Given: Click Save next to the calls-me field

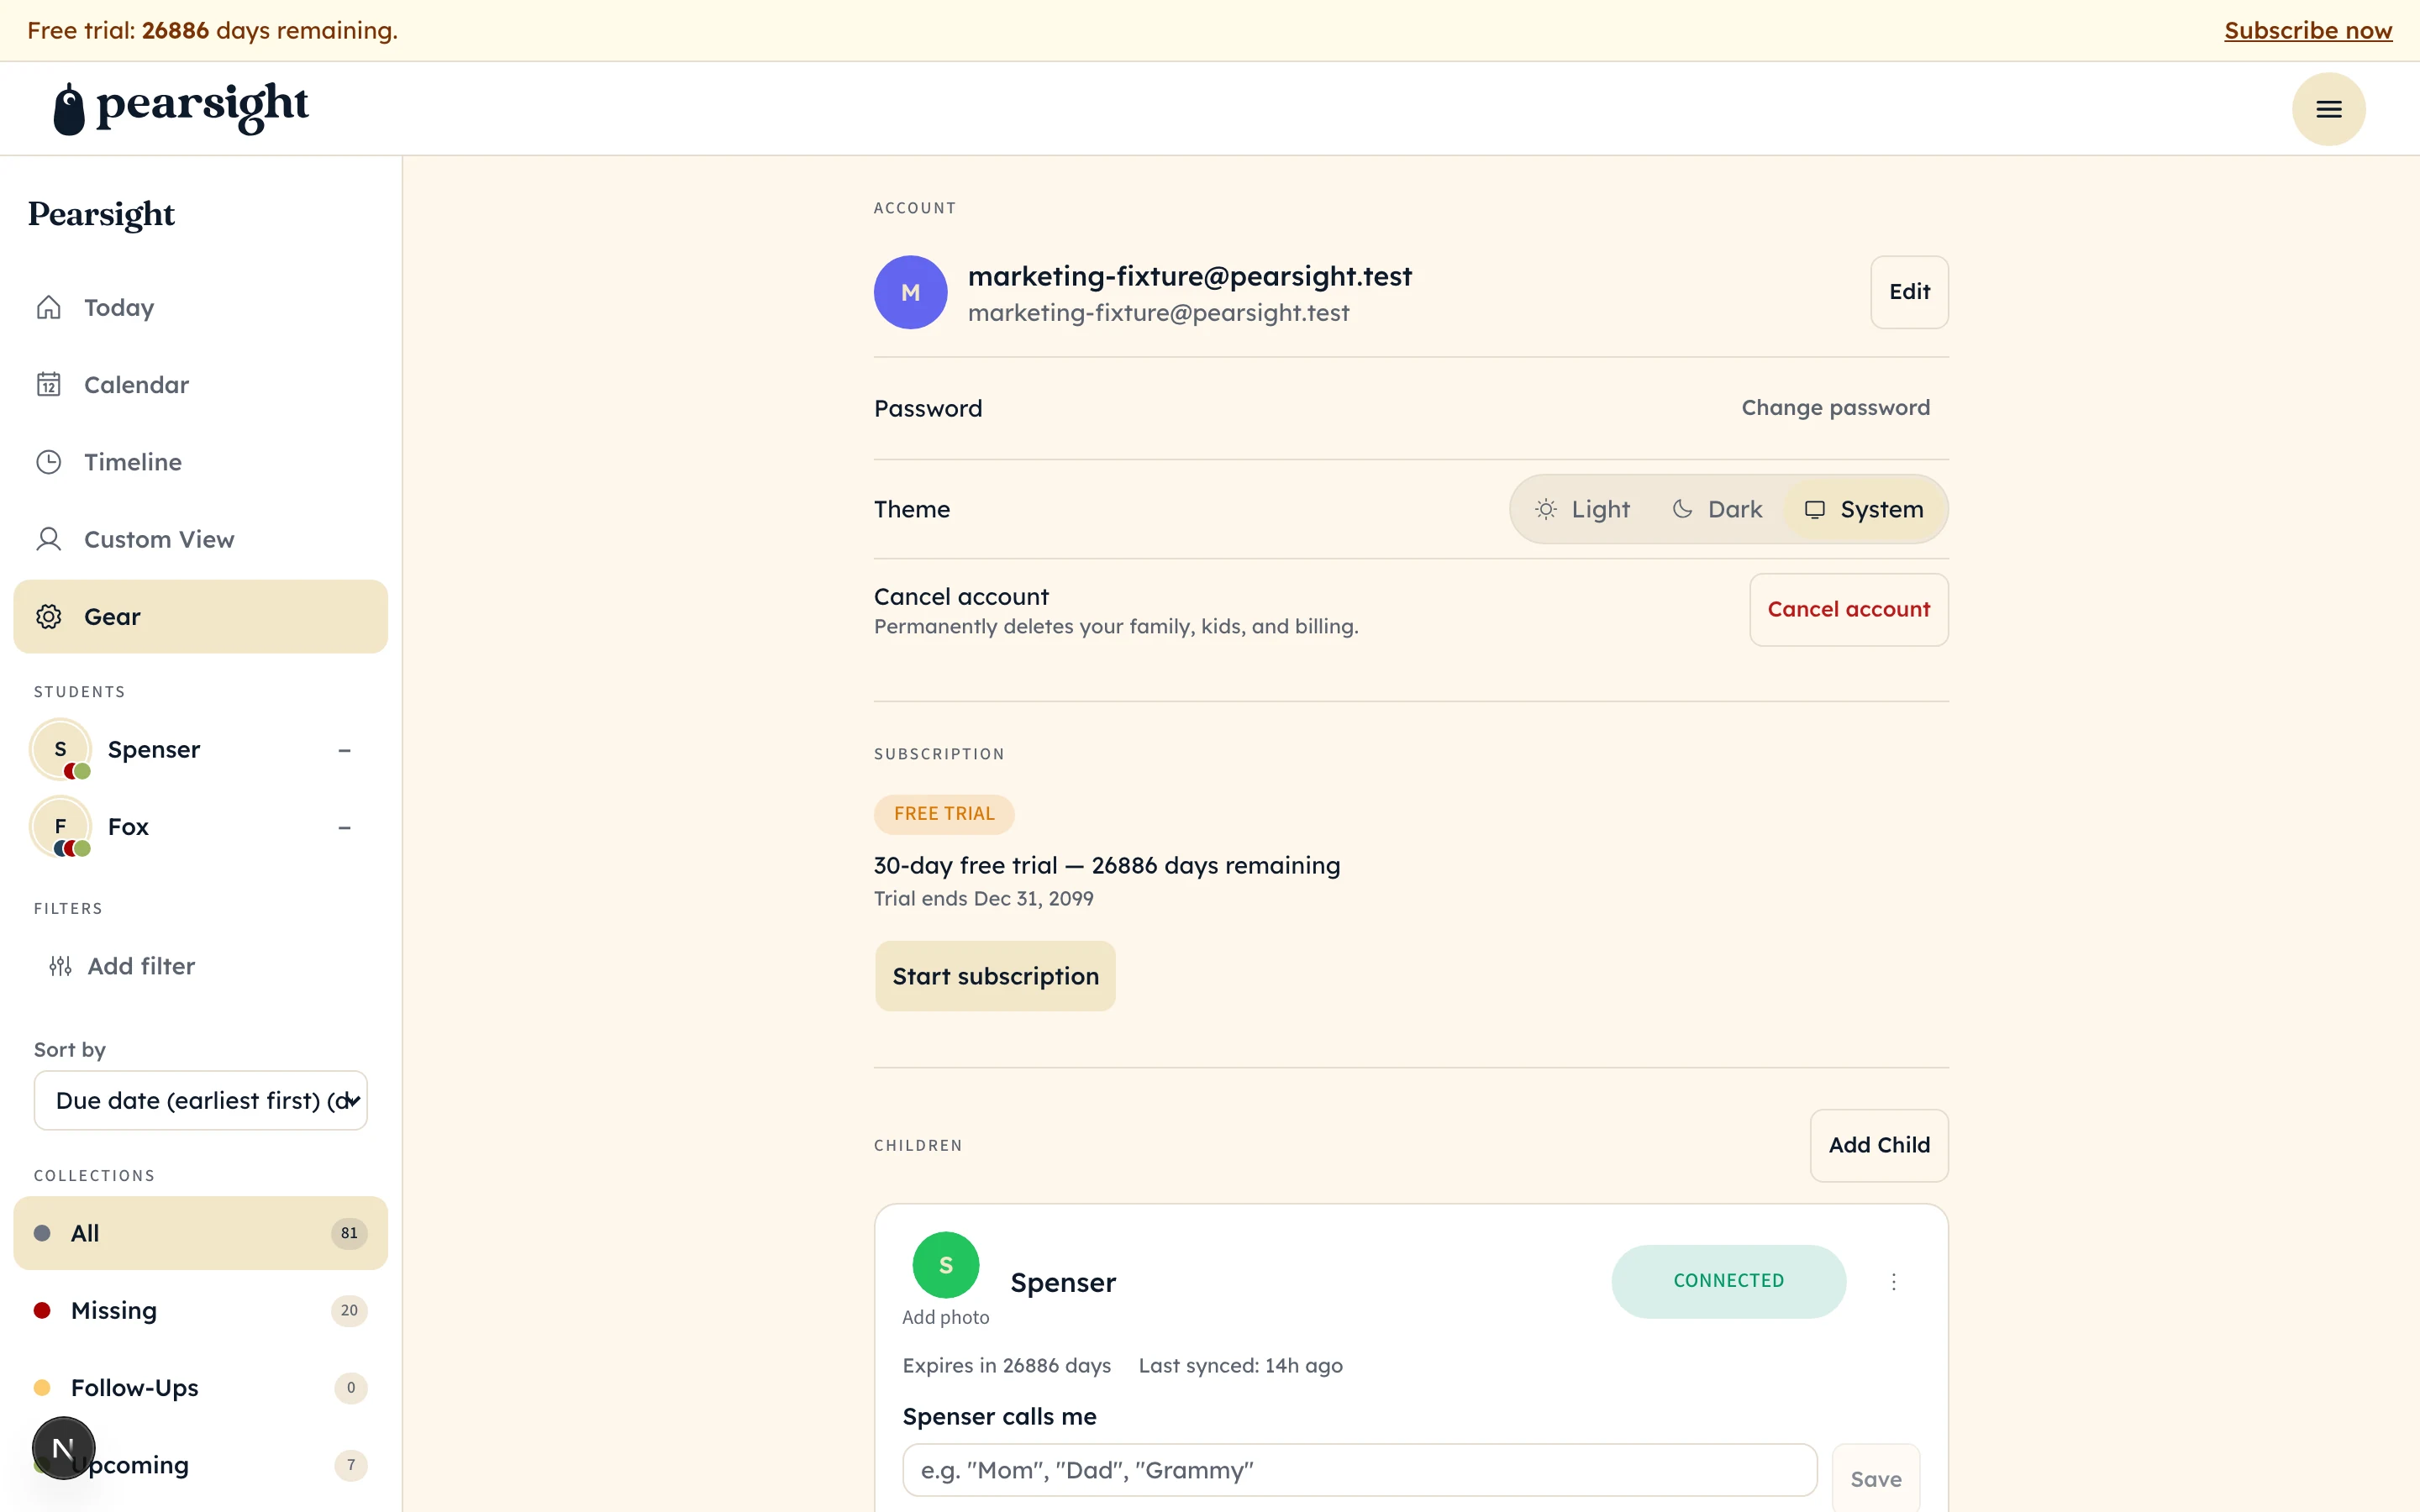Looking at the screenshot, I should coord(1875,1479).
